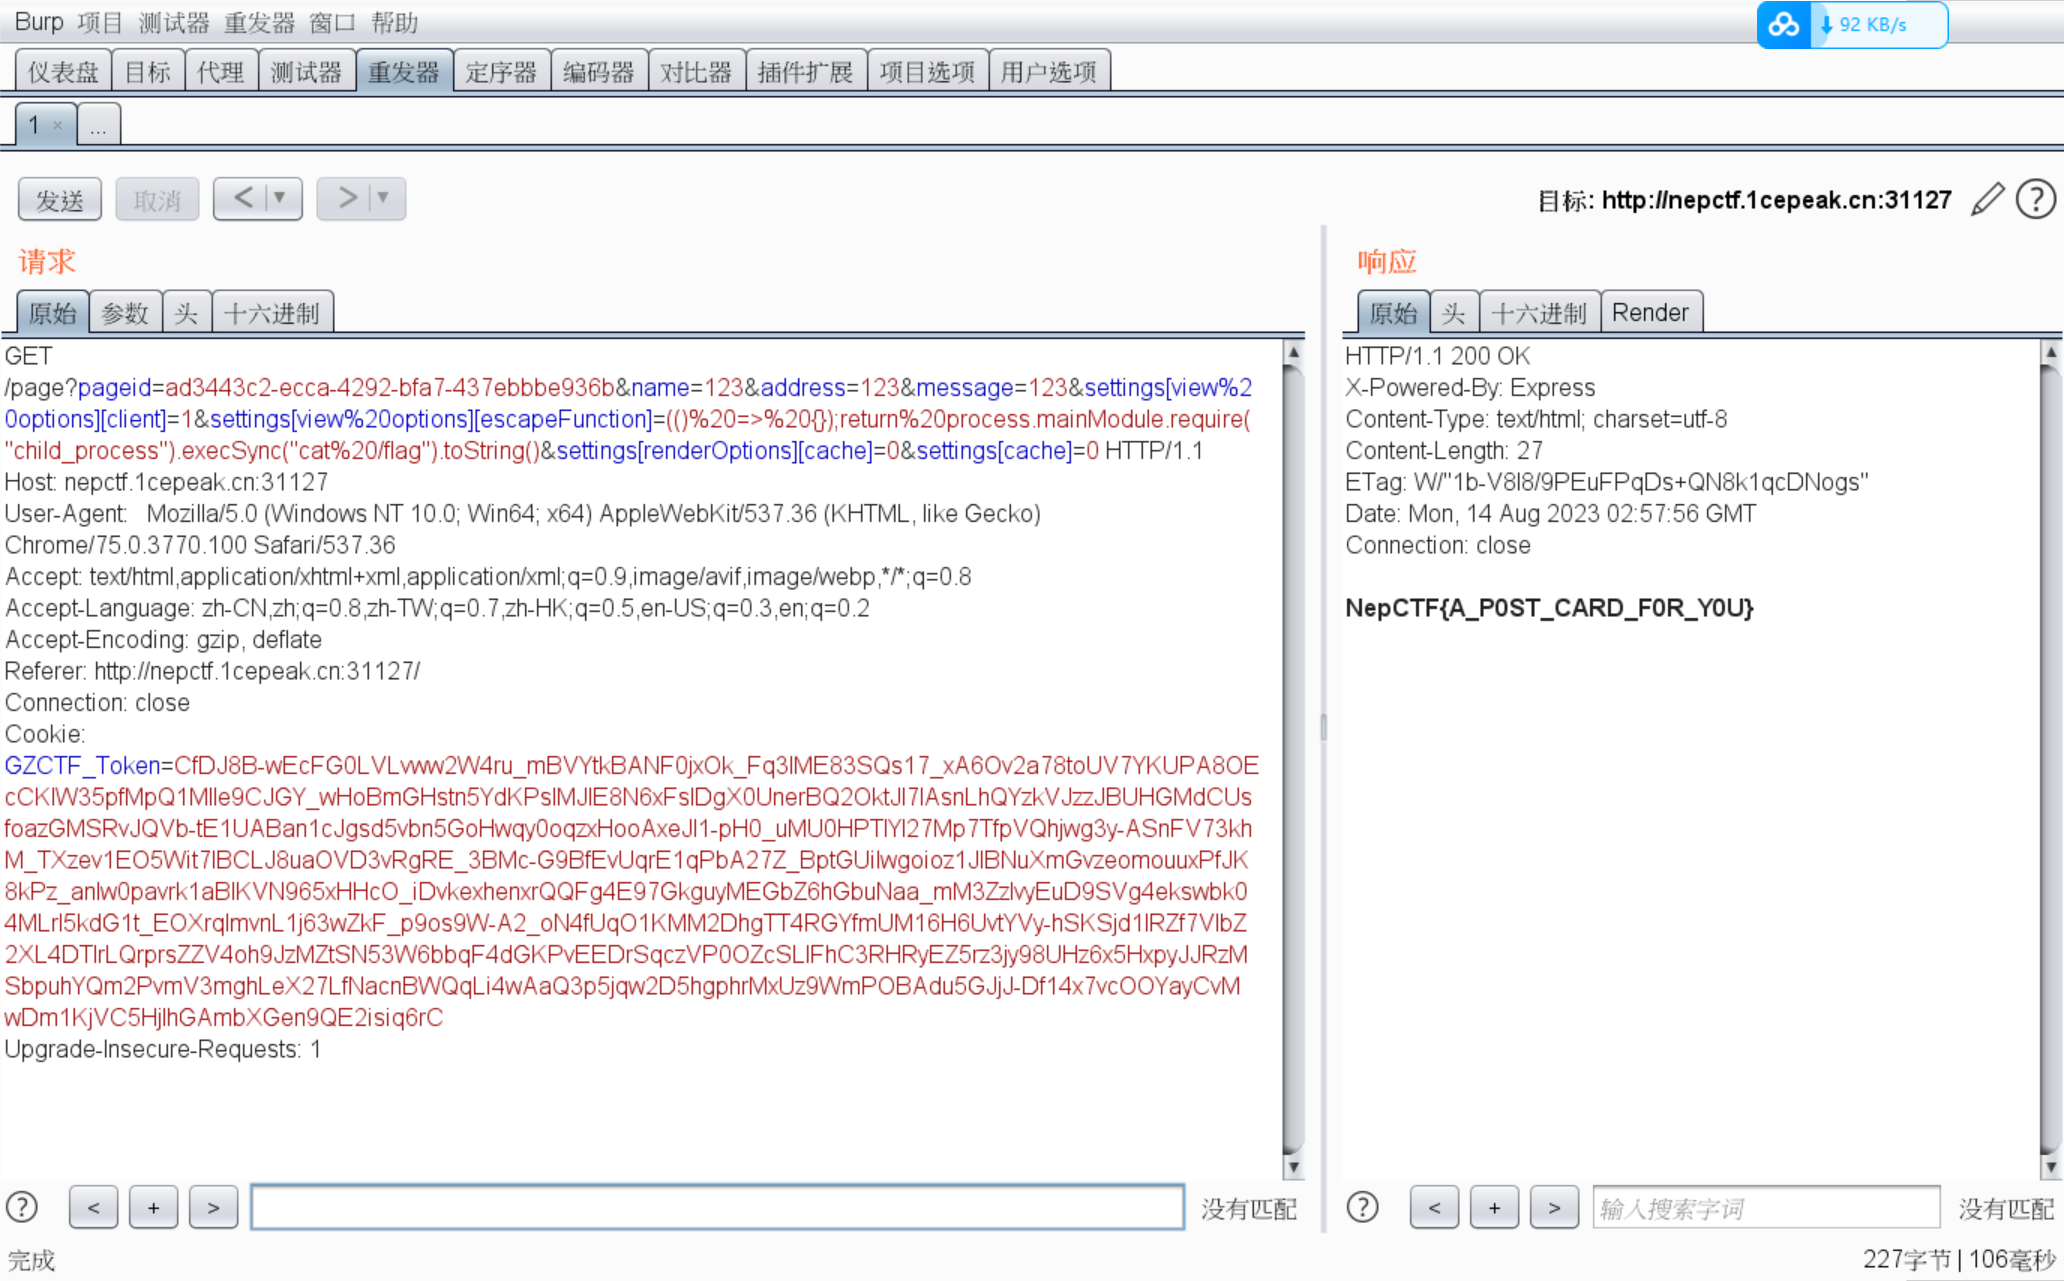Expand the history back dropdown arrow
The height and width of the screenshot is (1281, 2064).
[x=281, y=198]
